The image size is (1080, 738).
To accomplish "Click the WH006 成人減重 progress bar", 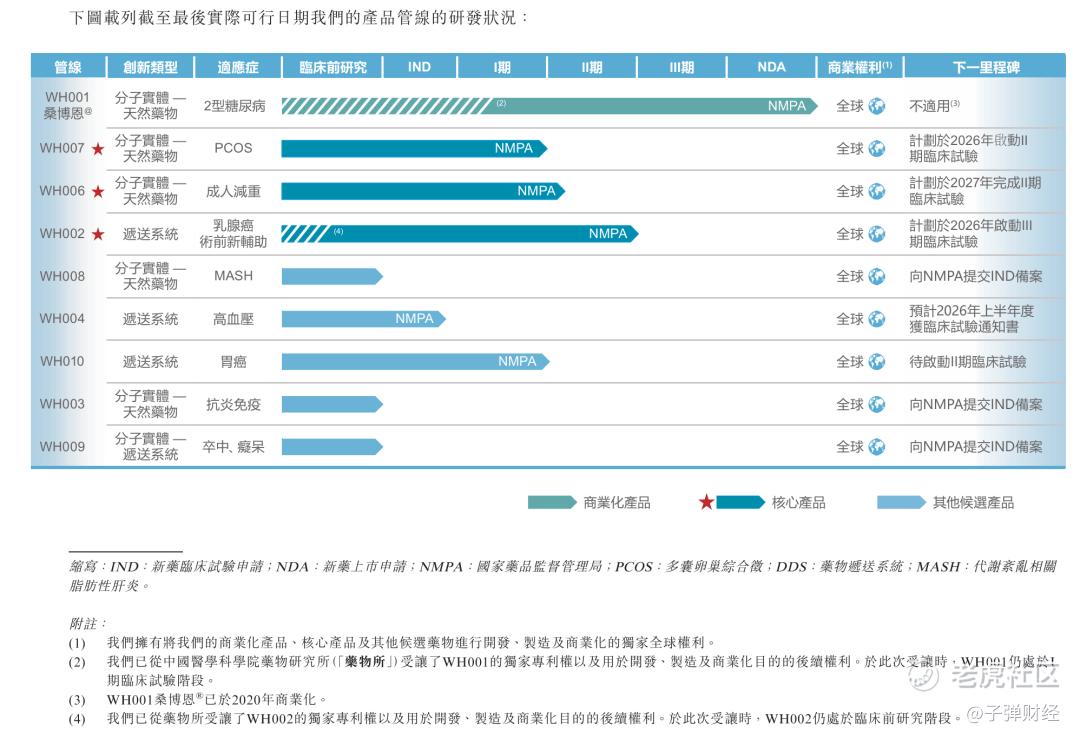I will pos(423,192).
